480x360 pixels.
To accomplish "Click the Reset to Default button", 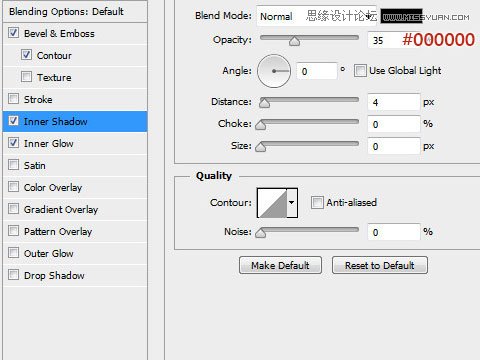I will 380,265.
